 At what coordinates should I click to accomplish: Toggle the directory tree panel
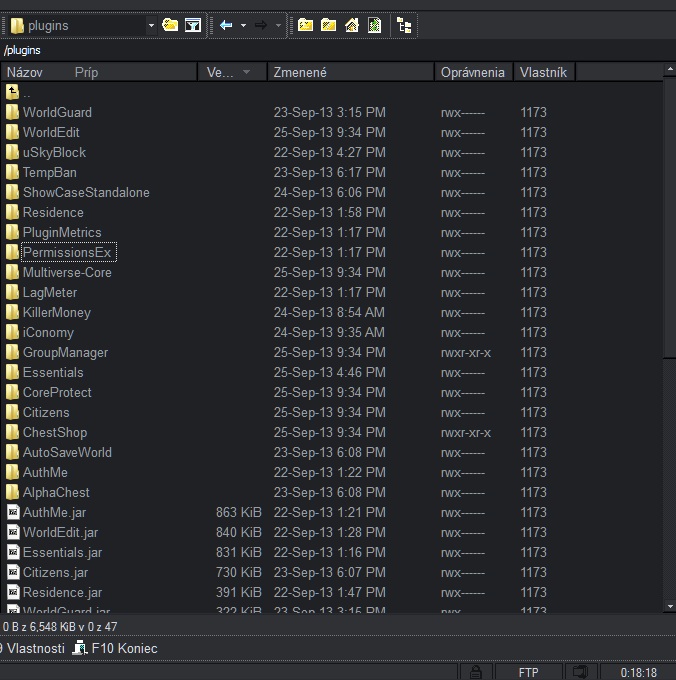(404, 26)
